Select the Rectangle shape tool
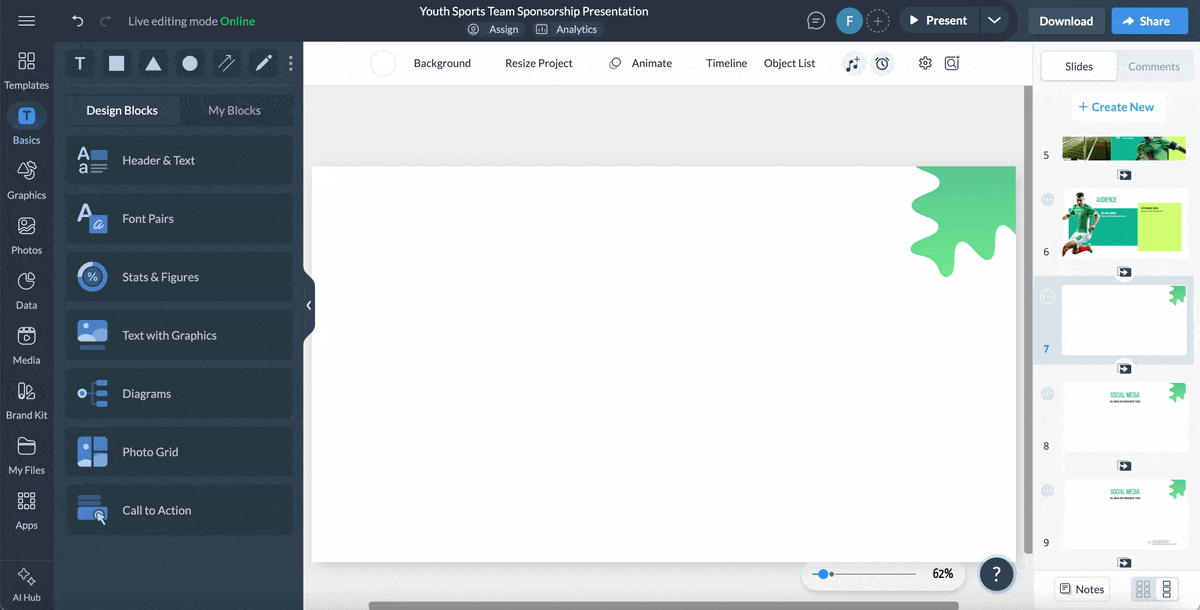The image size is (1200, 610). coord(116,63)
